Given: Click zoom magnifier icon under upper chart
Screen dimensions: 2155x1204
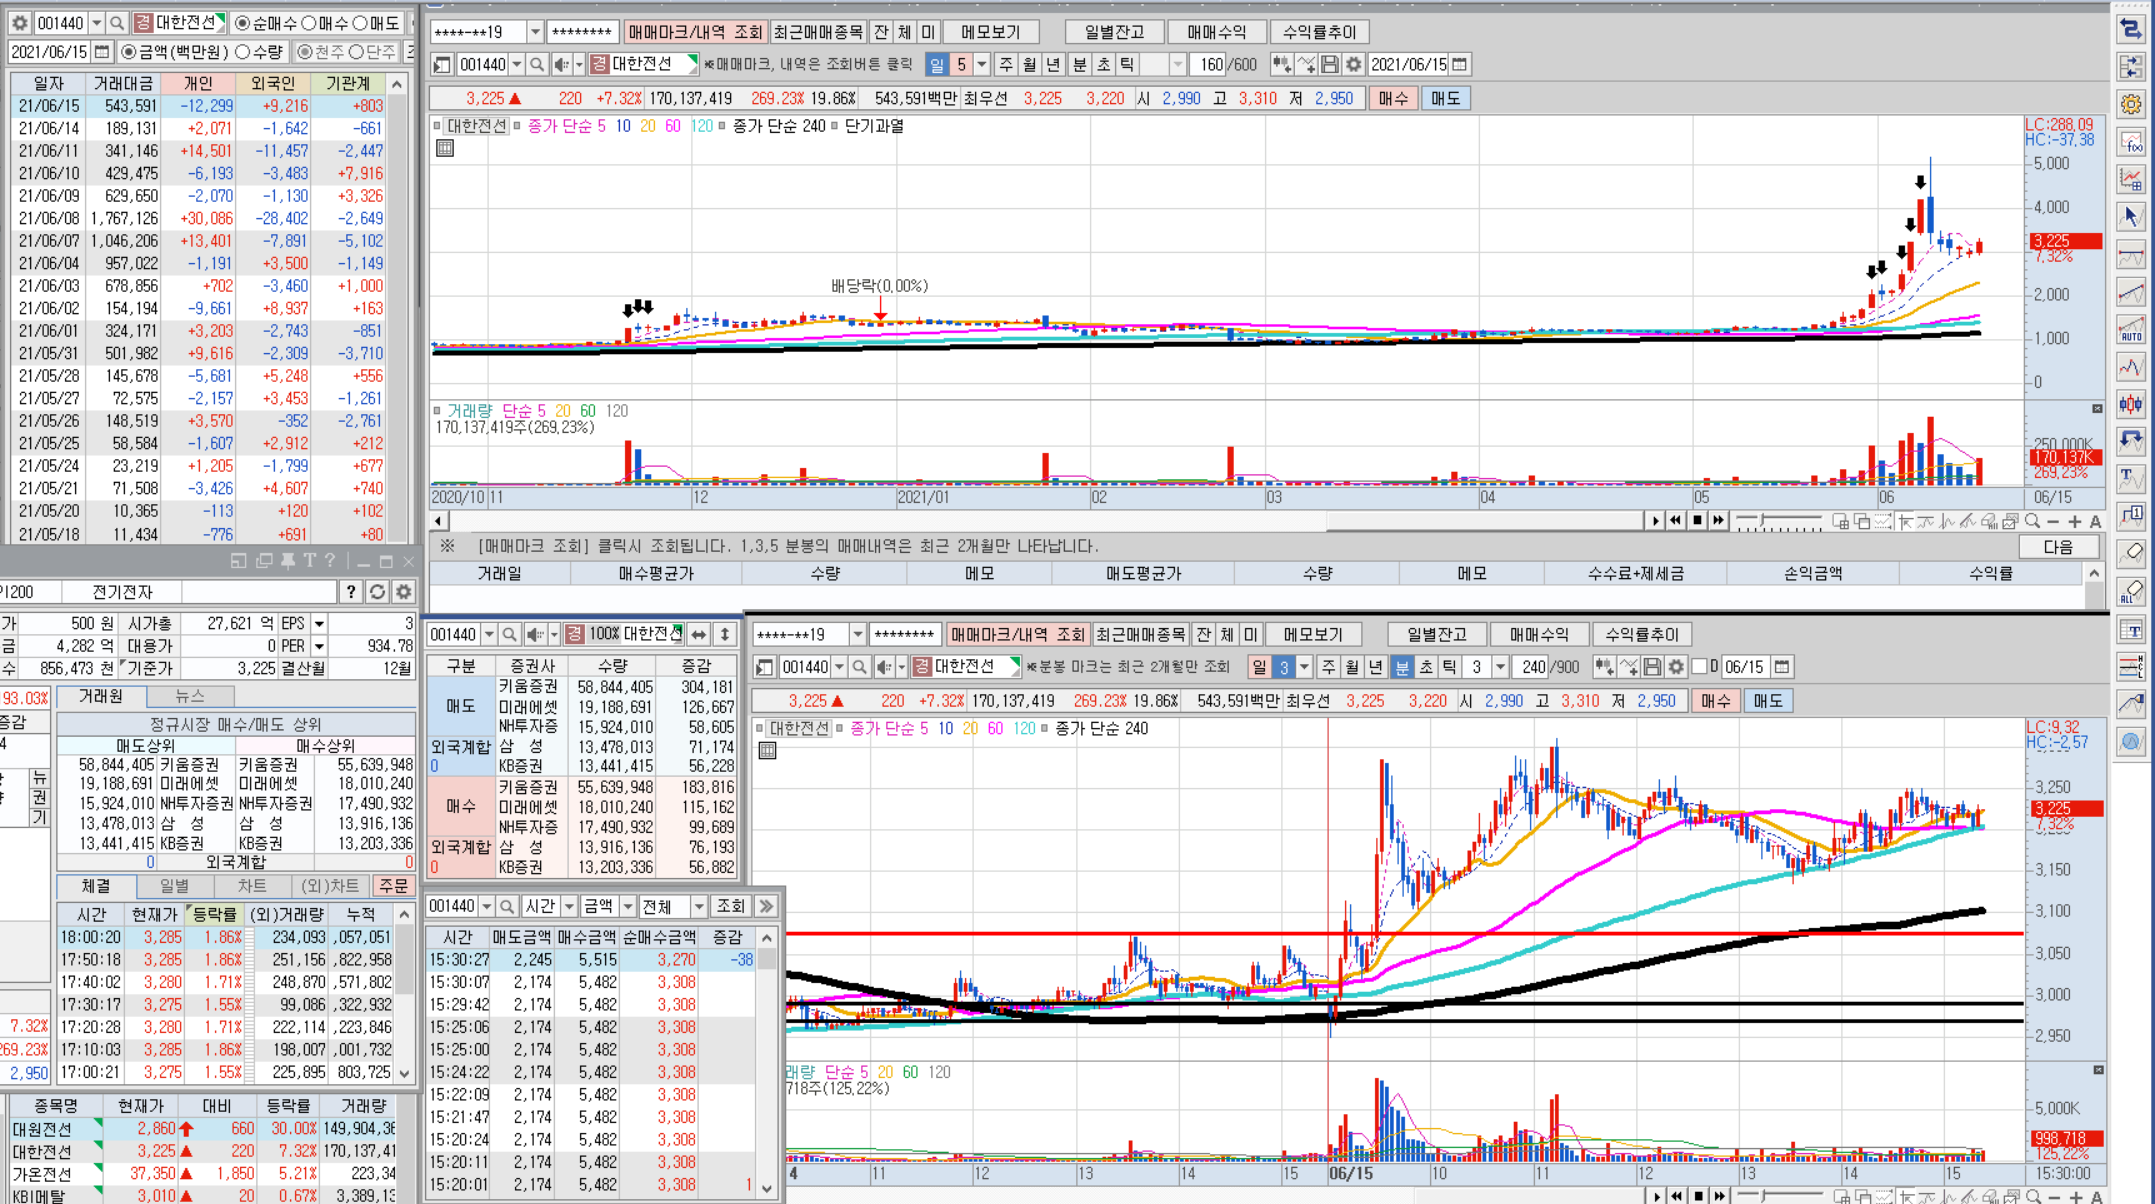Looking at the screenshot, I should point(2032,521).
